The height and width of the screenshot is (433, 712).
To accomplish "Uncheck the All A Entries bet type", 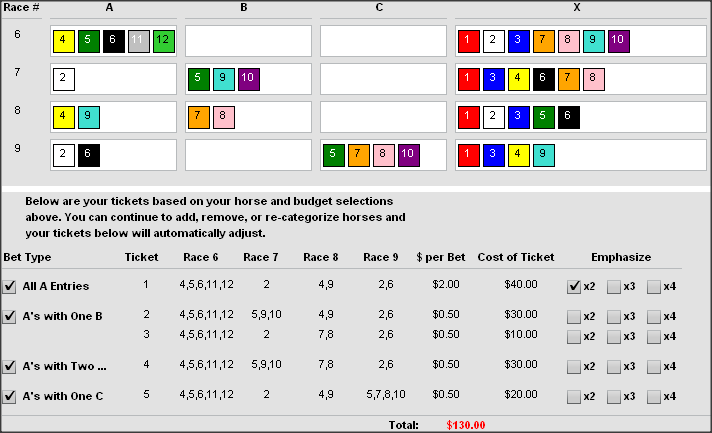I will pos(10,287).
